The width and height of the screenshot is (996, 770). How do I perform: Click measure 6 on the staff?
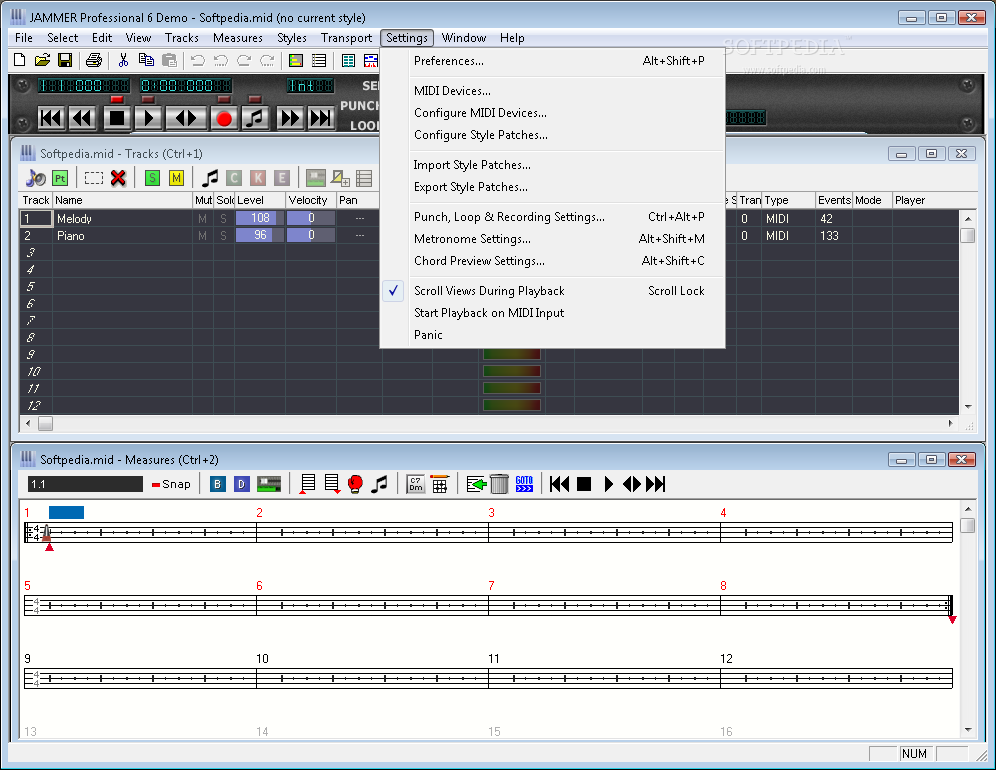pyautogui.click(x=372, y=605)
